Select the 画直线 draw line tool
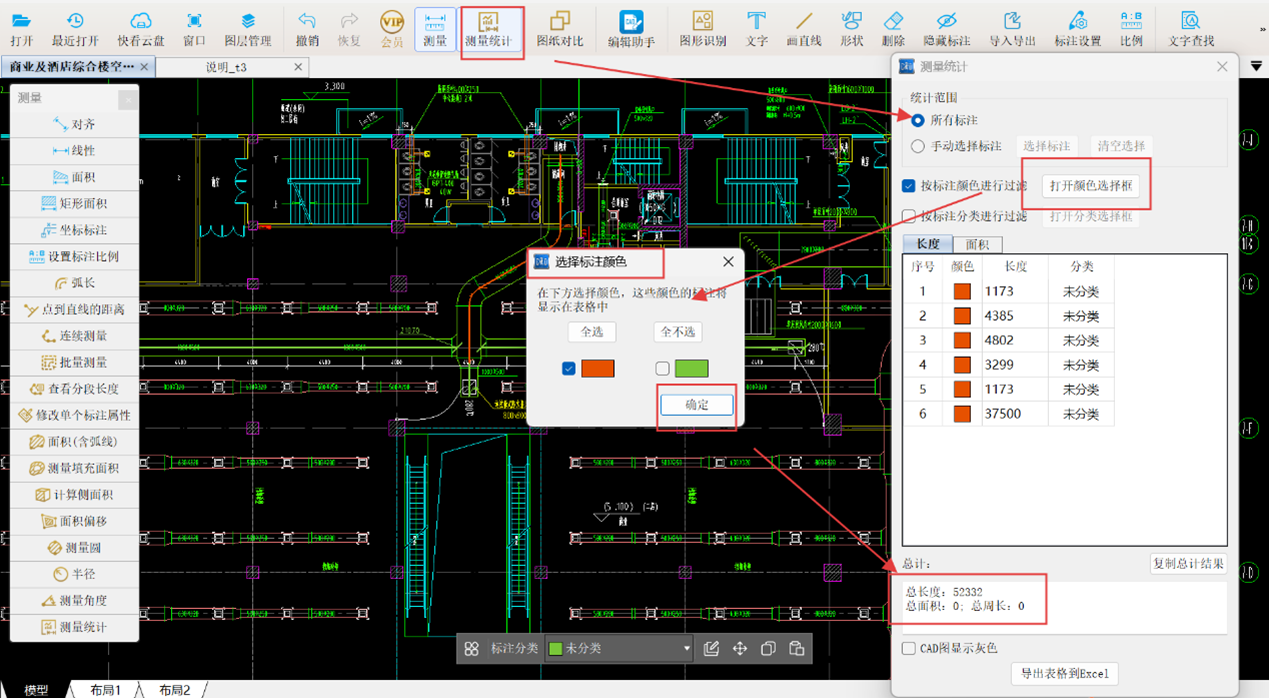Image resolution: width=1269 pixels, height=698 pixels. (x=803, y=28)
